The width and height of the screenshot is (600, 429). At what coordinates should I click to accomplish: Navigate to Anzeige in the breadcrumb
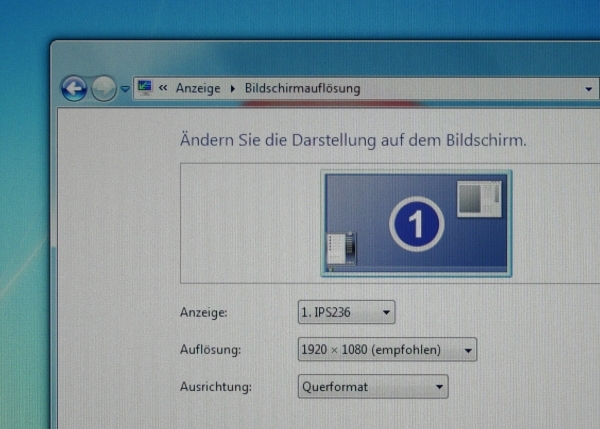click(x=198, y=88)
